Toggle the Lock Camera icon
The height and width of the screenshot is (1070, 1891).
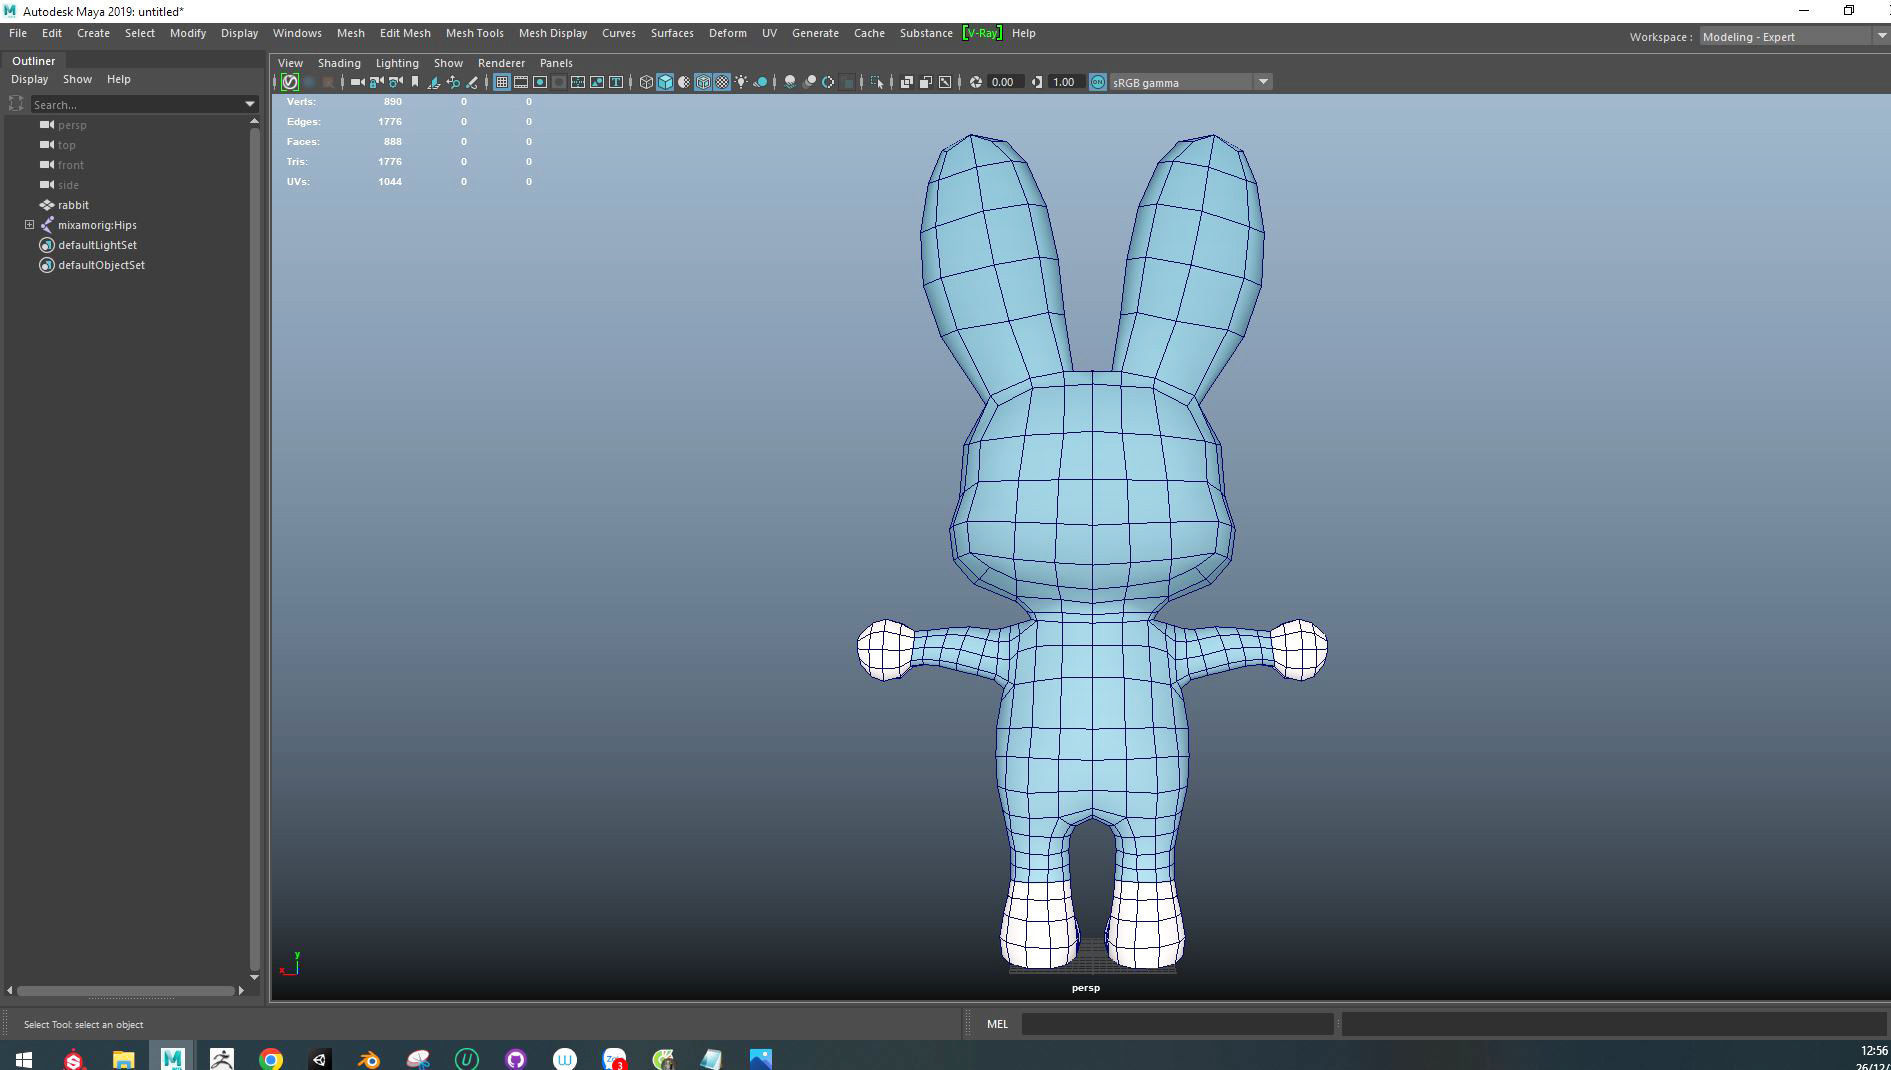coord(376,82)
